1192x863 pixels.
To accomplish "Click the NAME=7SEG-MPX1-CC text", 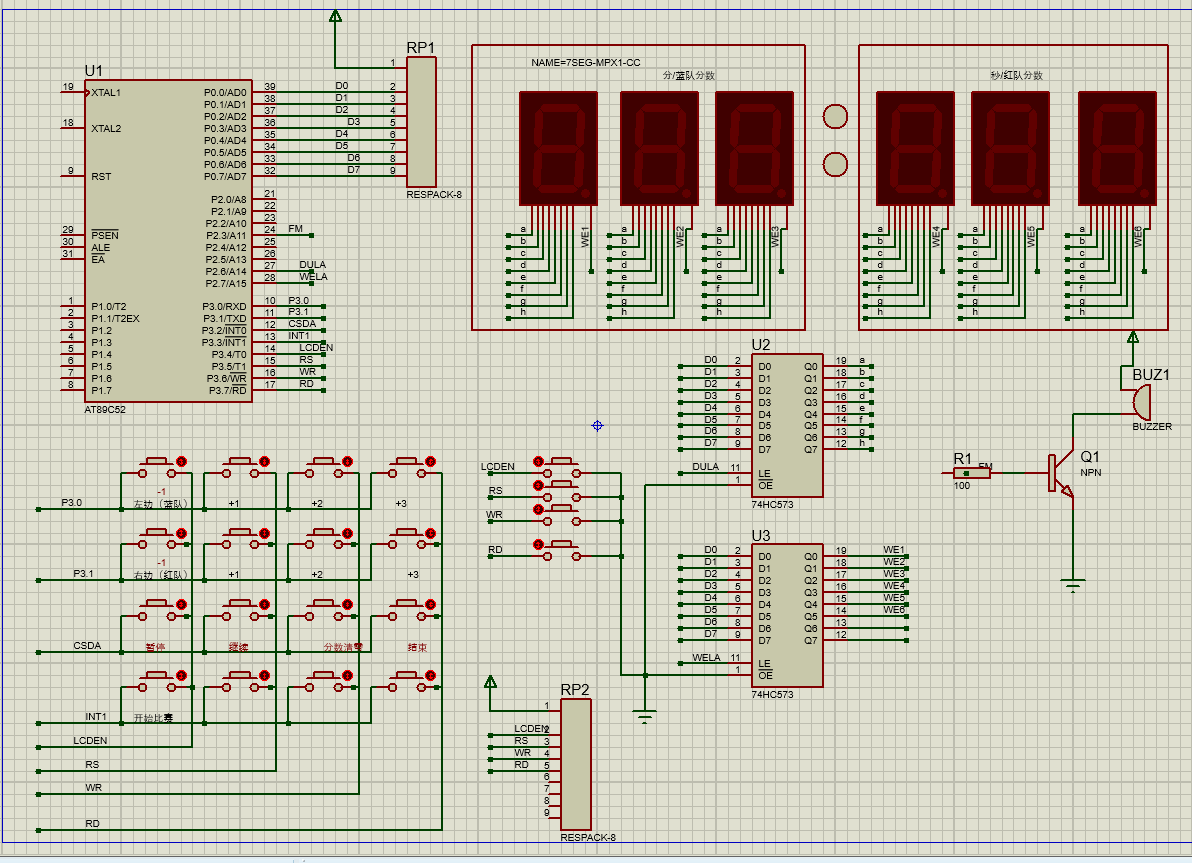I will [x=585, y=62].
